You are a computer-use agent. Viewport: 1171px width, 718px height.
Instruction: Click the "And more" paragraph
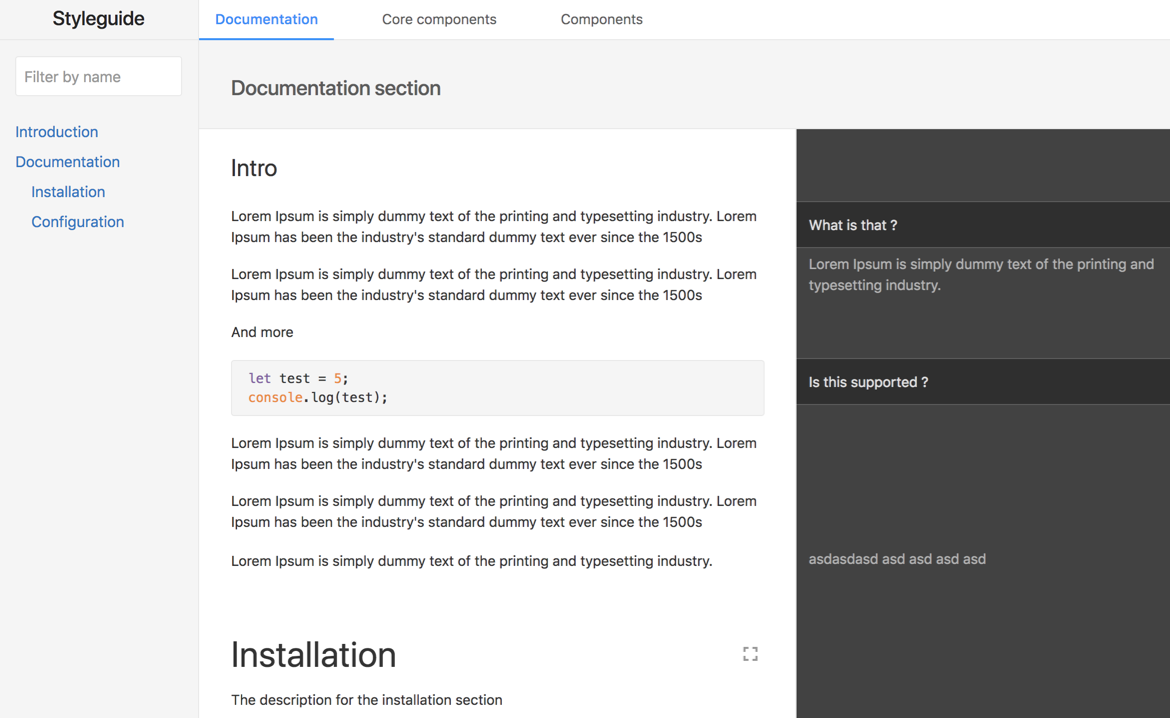pos(262,332)
